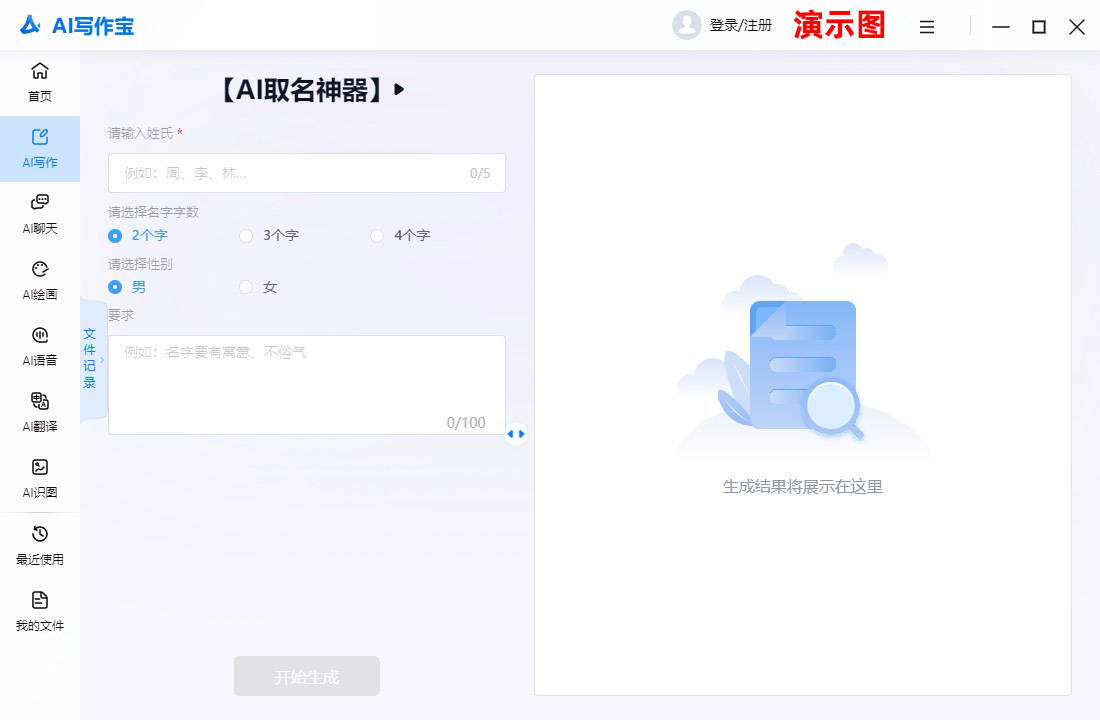Viewport: 1100px width, 720px height.
Task: Select the AI写作 sidebar icon
Action: [x=40, y=138]
